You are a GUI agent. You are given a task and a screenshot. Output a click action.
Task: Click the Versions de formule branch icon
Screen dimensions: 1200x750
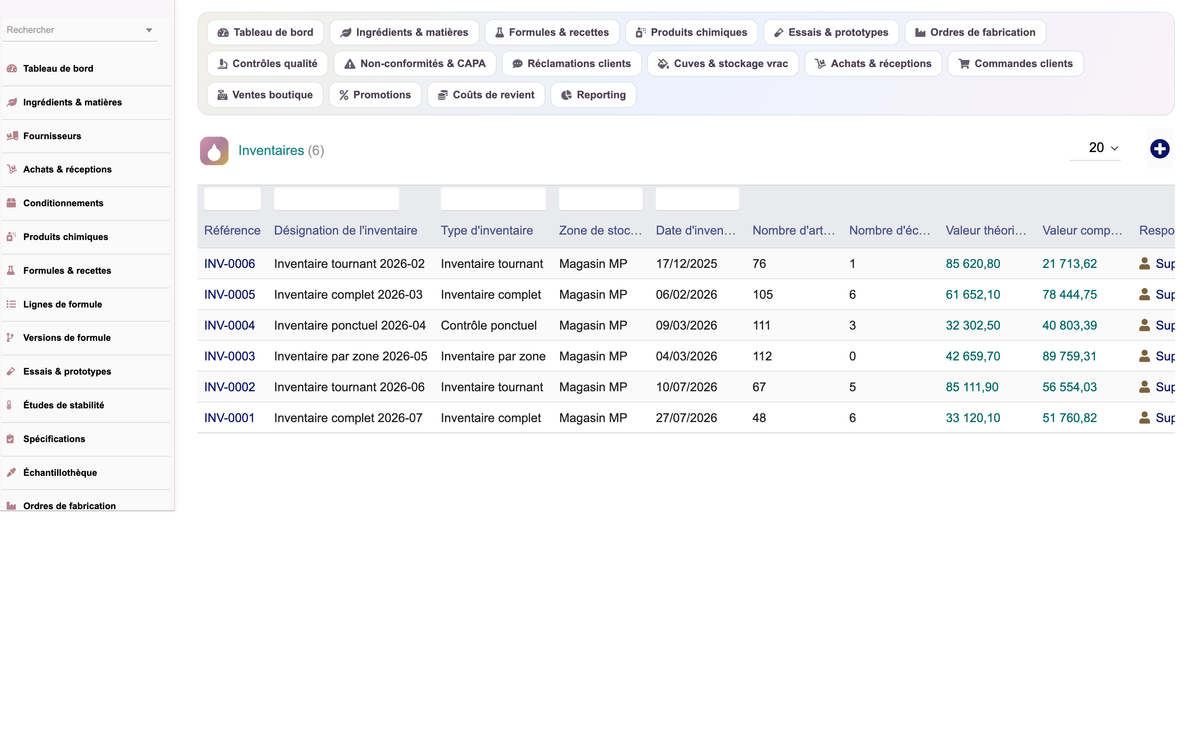point(12,338)
